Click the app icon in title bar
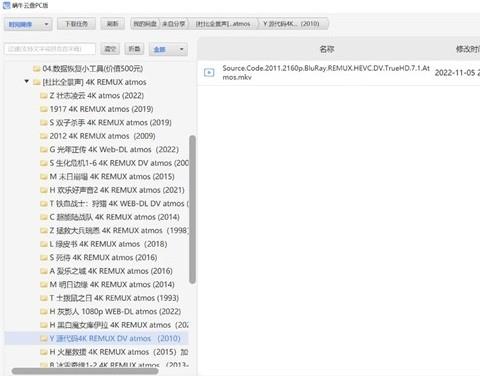 [6, 5]
